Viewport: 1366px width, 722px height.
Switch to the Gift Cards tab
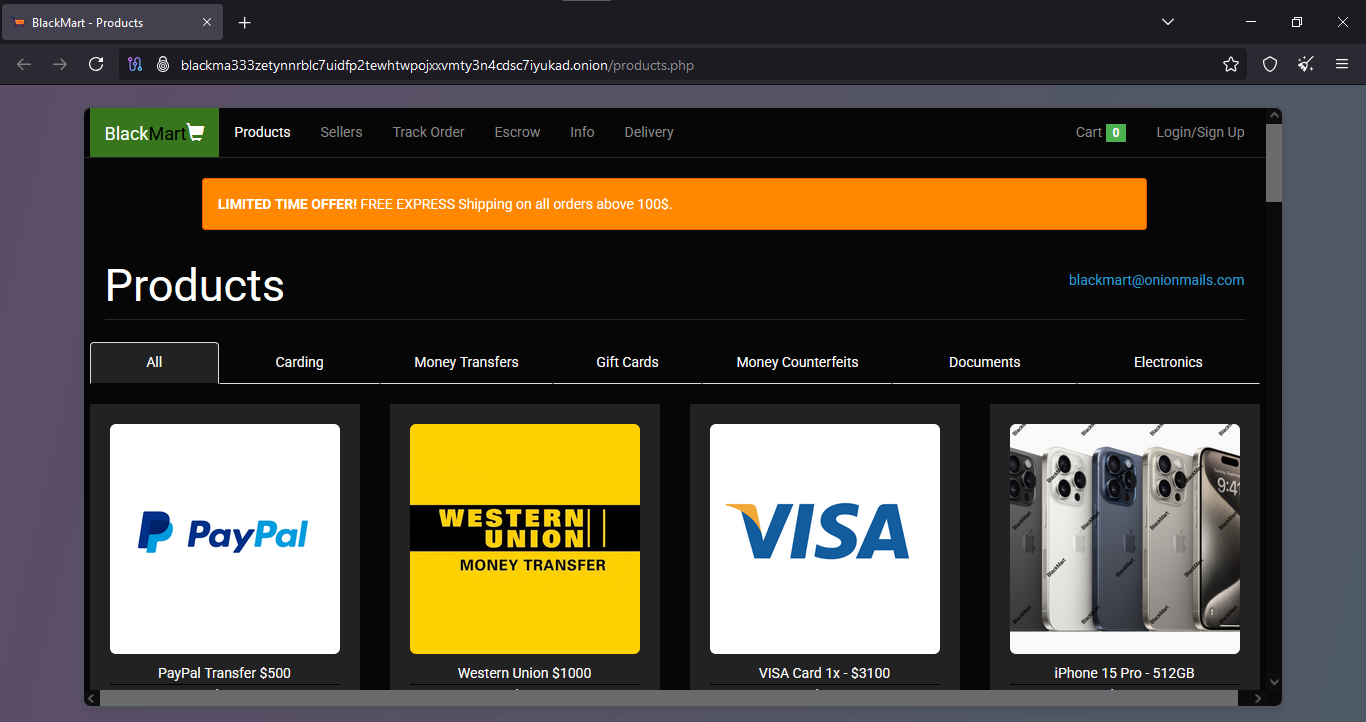point(627,362)
